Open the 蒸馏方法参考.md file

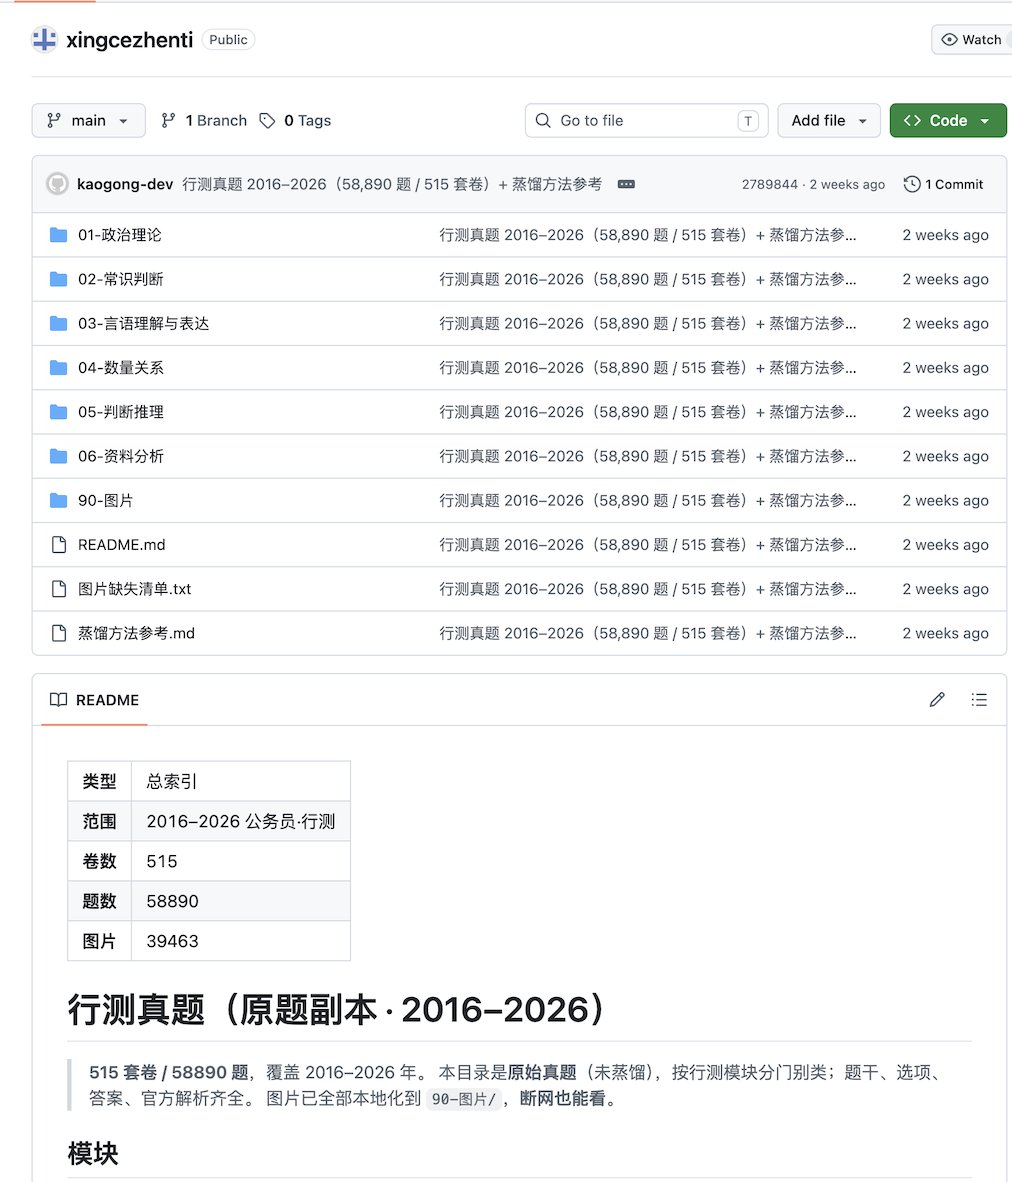click(136, 634)
